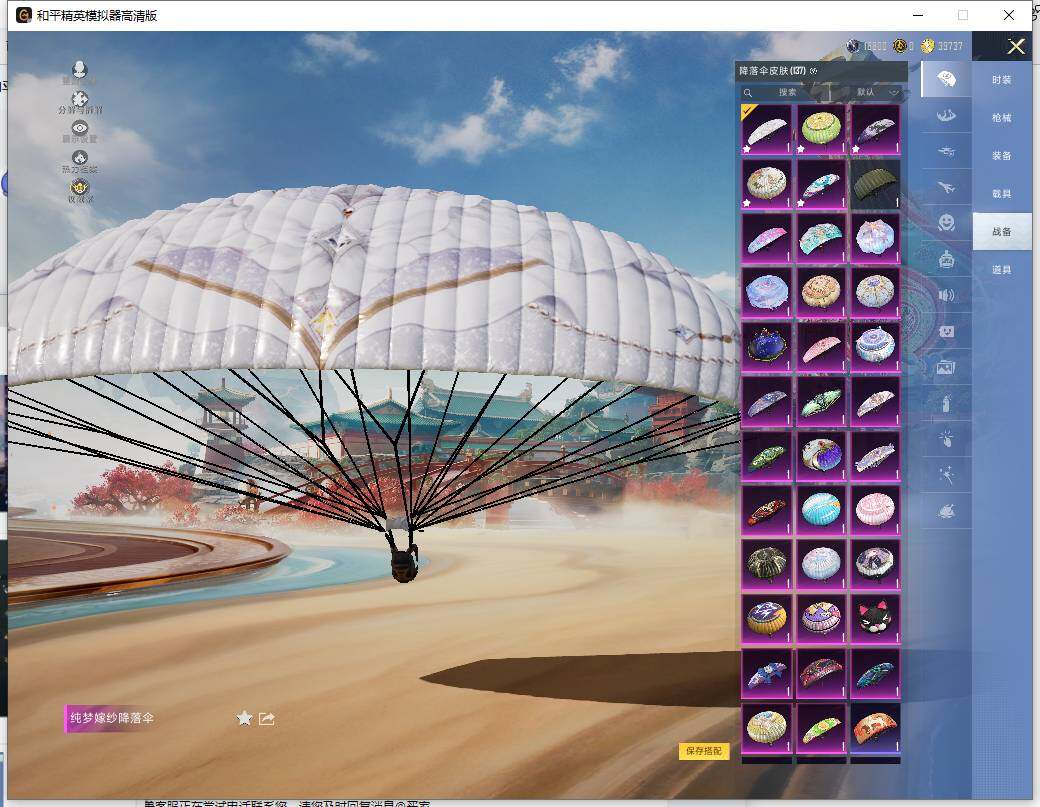Open the sparkling tap gesture category icon

tap(946, 438)
